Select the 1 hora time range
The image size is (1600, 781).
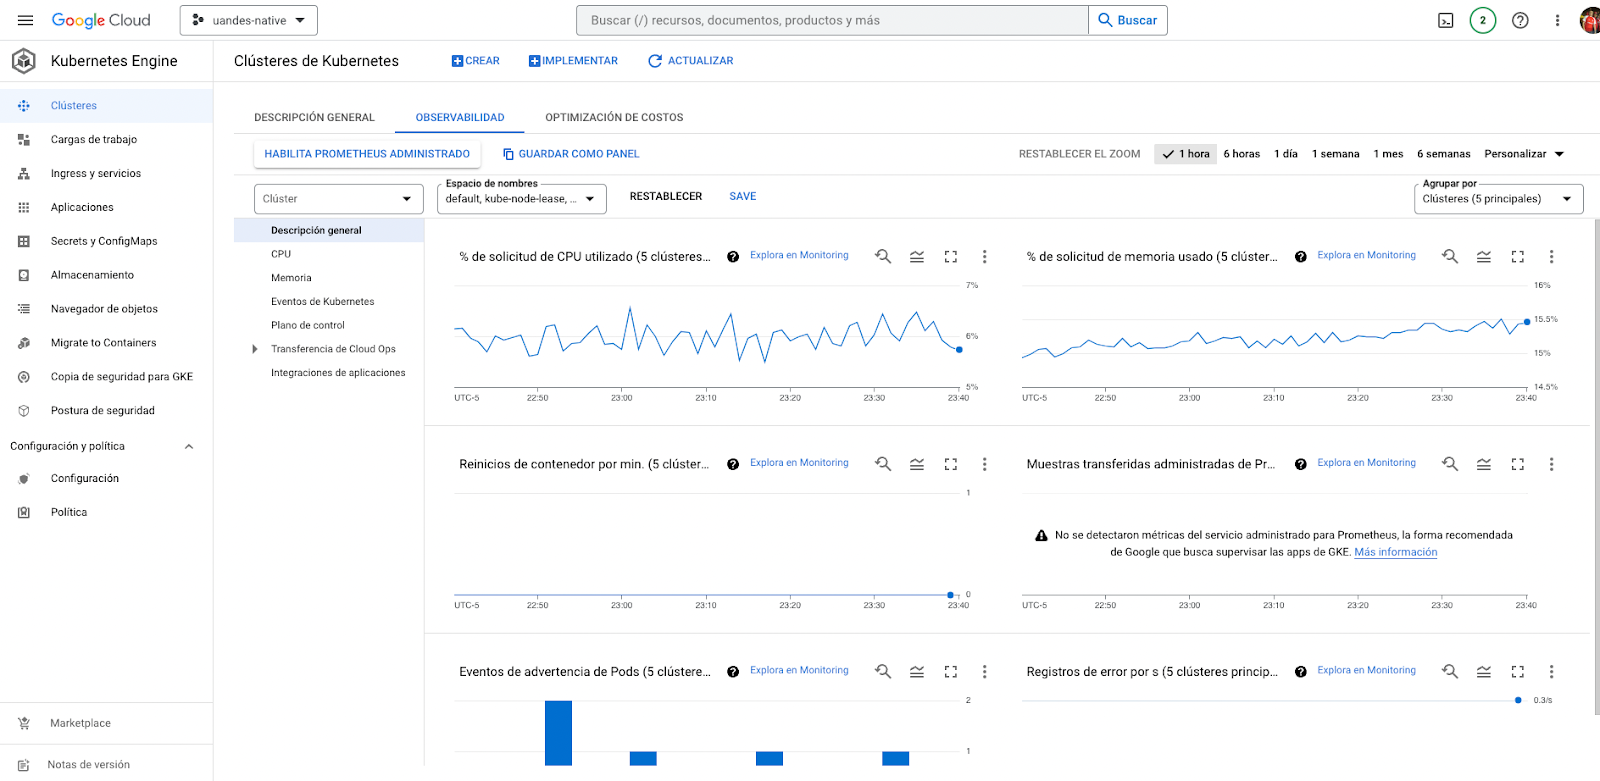coord(1186,154)
